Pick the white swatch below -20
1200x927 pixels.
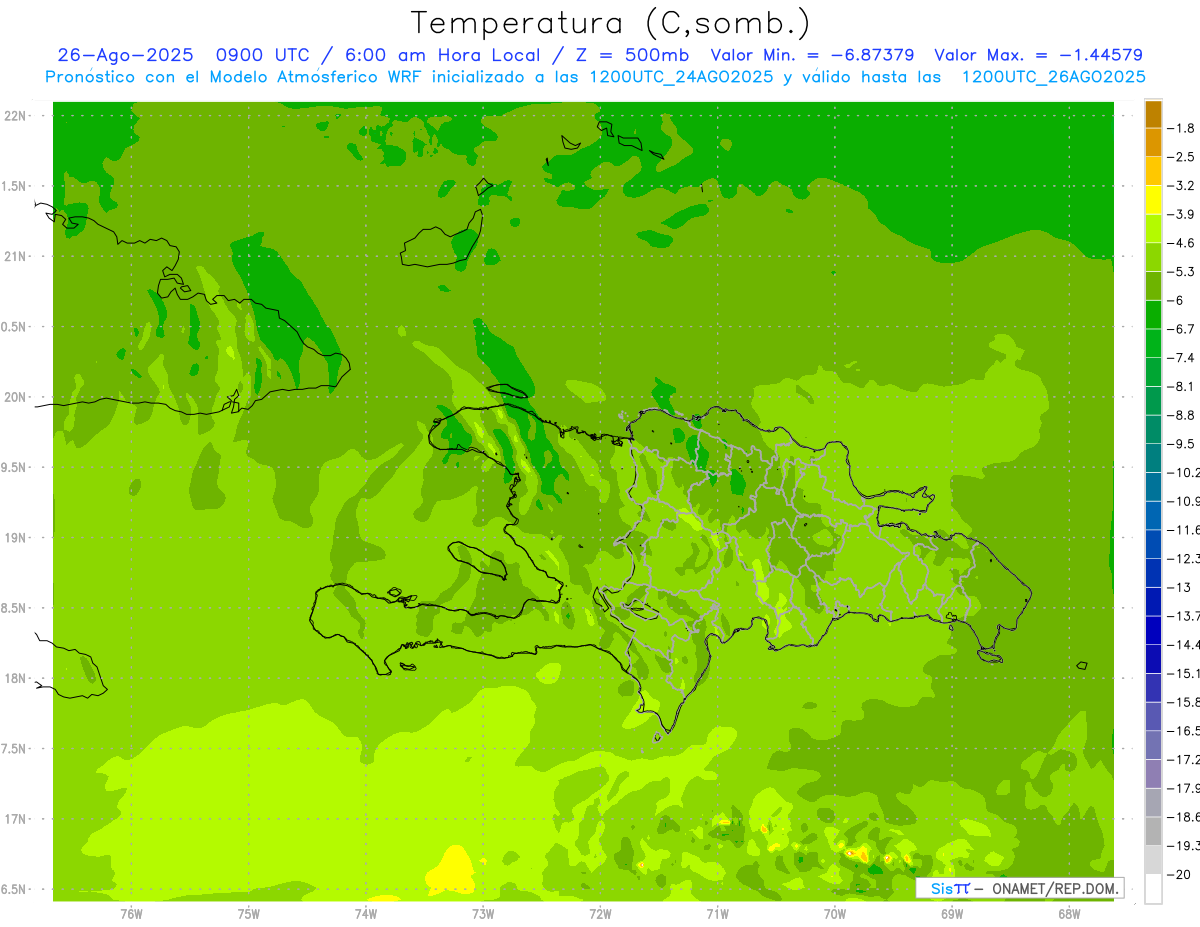[x=1153, y=889]
